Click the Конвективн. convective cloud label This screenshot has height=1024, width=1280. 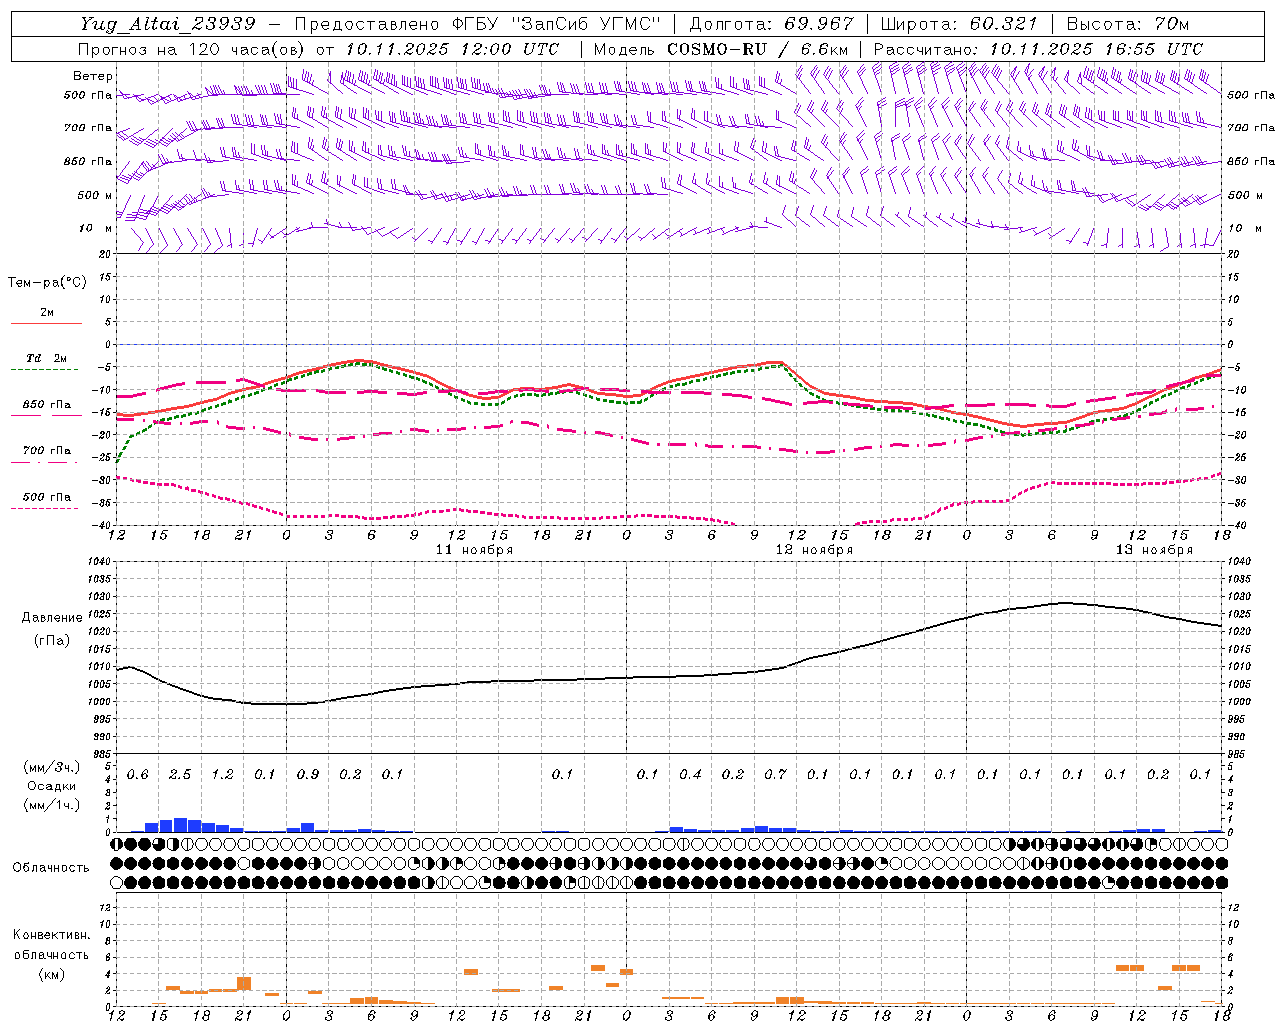[51, 935]
